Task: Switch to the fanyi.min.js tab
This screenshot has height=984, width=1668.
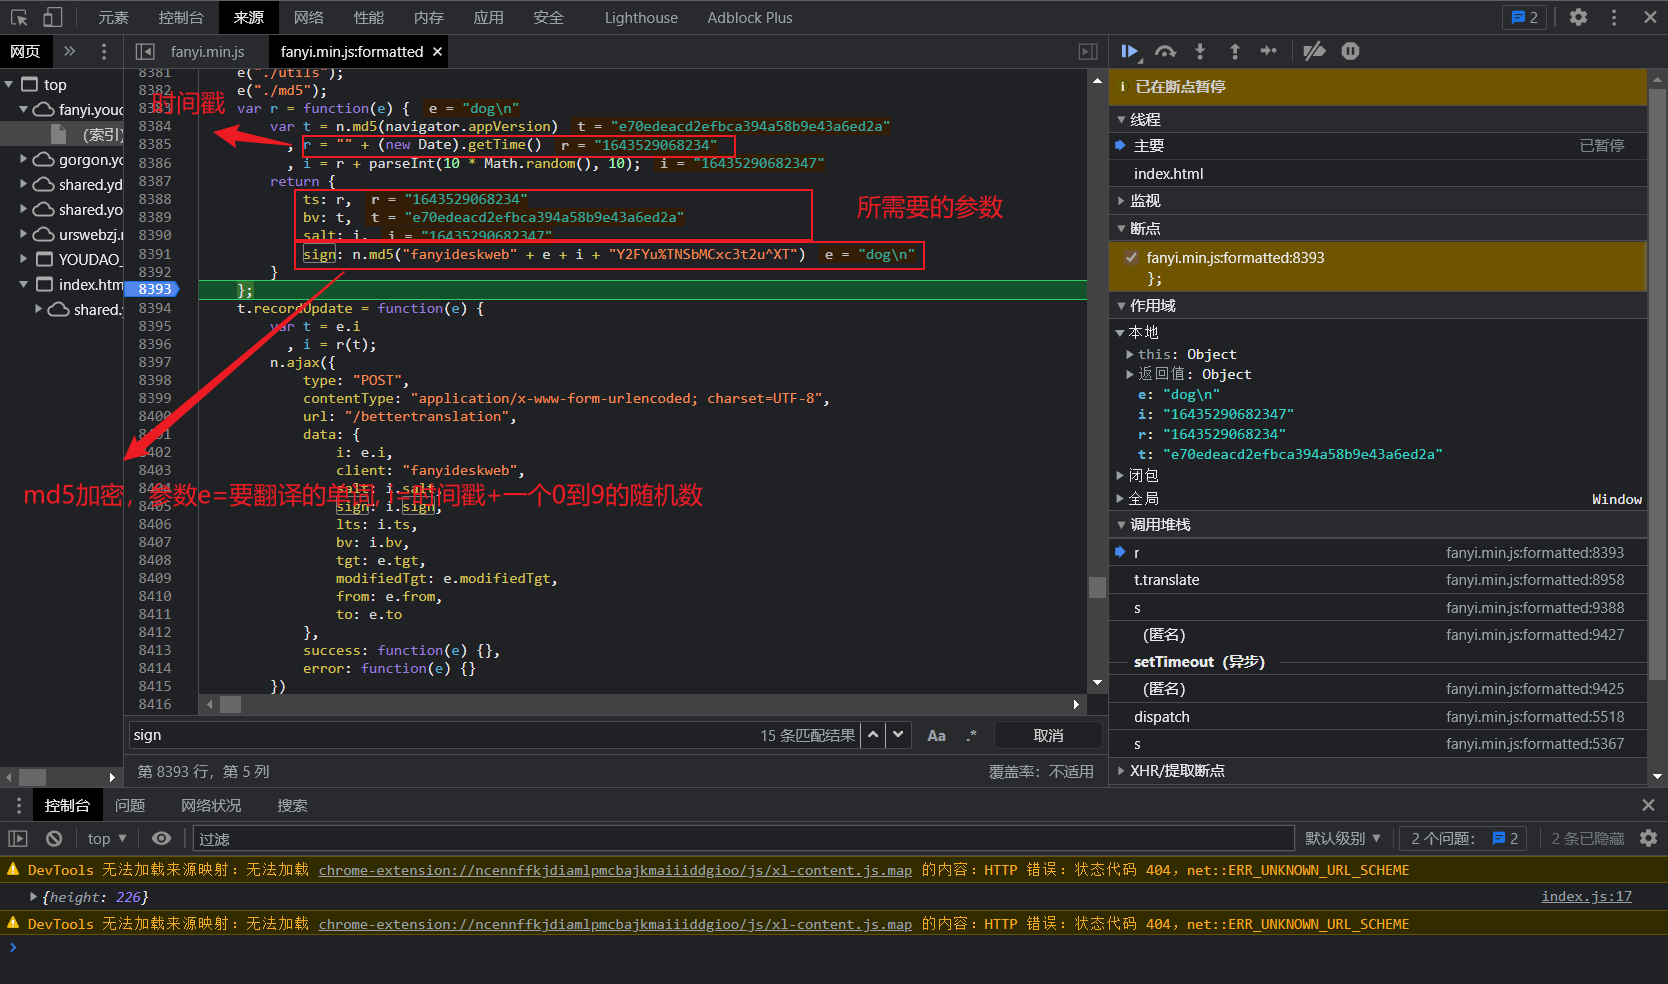Action: (x=207, y=51)
